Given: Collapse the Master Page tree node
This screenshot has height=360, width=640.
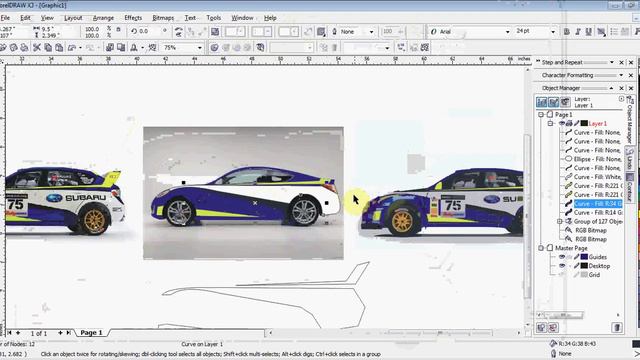Looking at the screenshot, I should pos(541,248).
